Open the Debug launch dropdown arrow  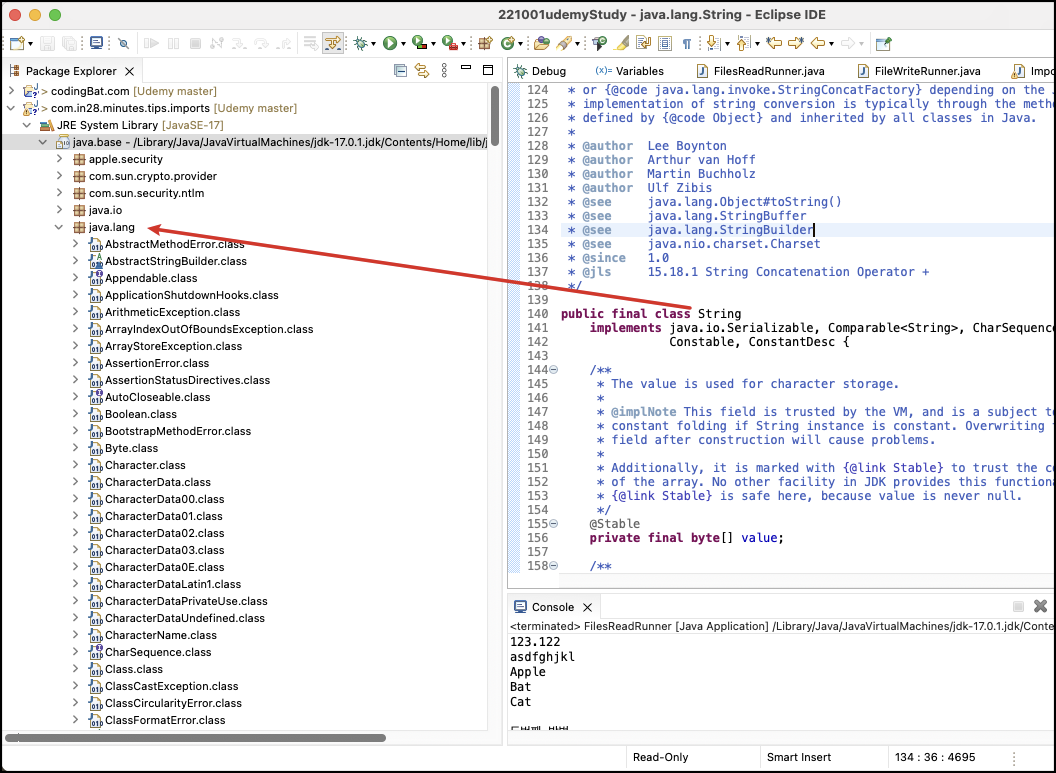coord(374,44)
